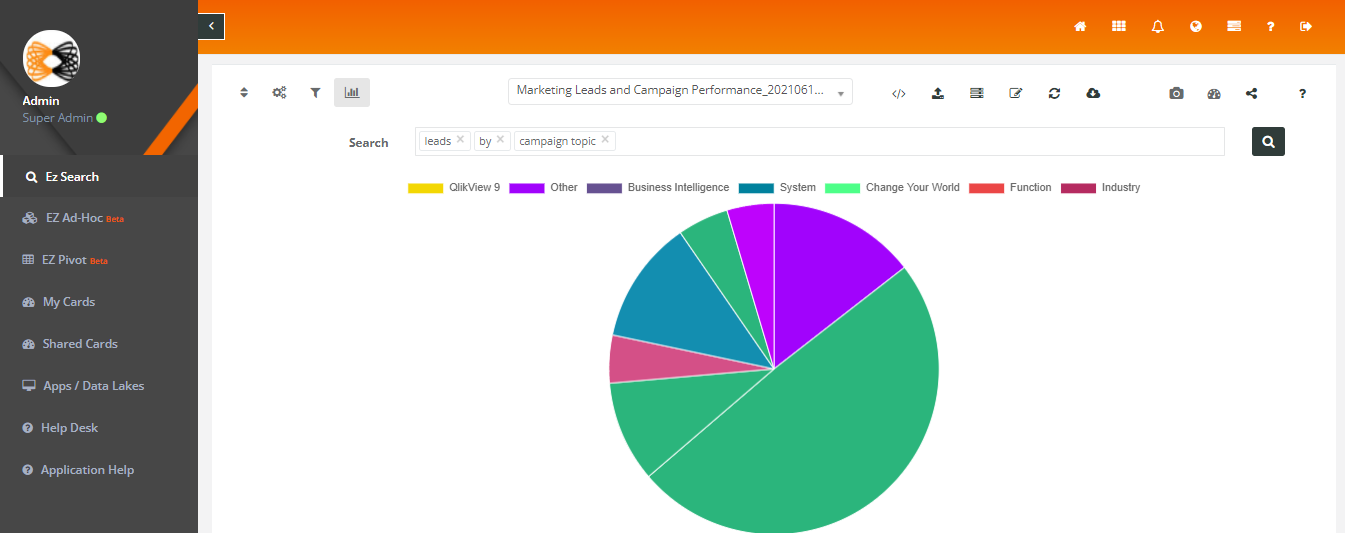This screenshot has height=533, width=1345.
Task: Toggle Business Intelligence legend swatch
Action: click(604, 188)
